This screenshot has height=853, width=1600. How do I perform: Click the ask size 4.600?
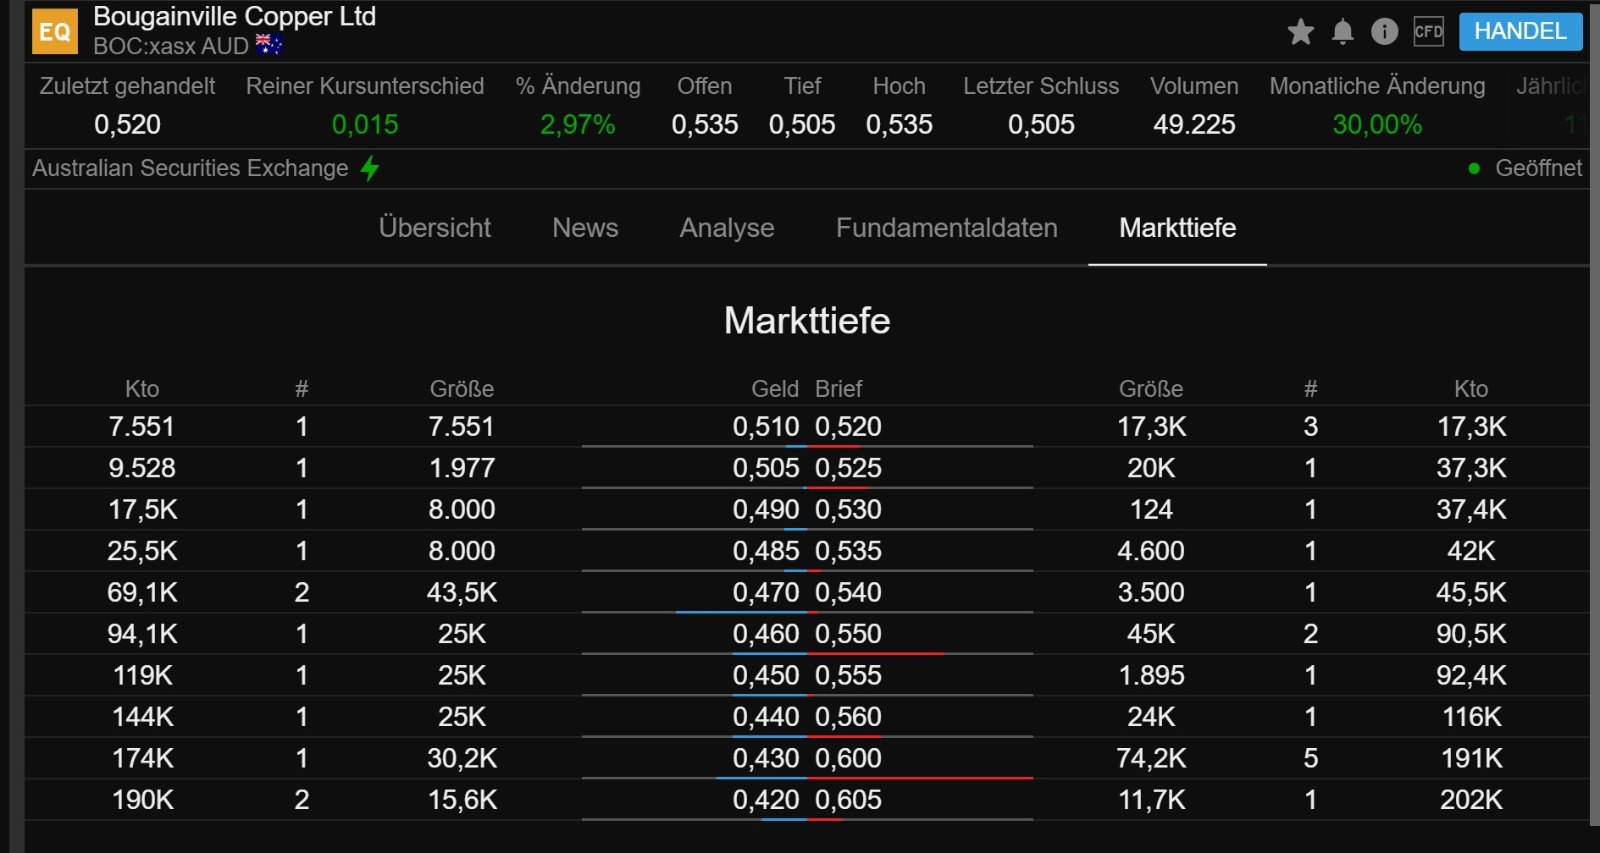coord(1151,551)
